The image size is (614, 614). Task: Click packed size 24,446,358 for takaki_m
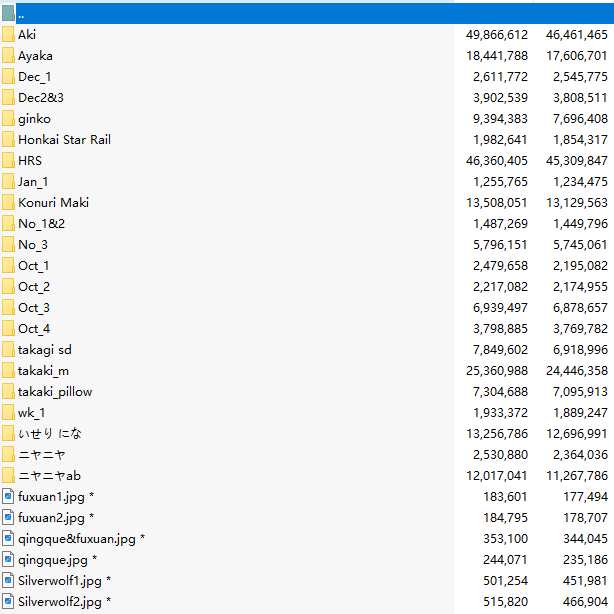577,371
